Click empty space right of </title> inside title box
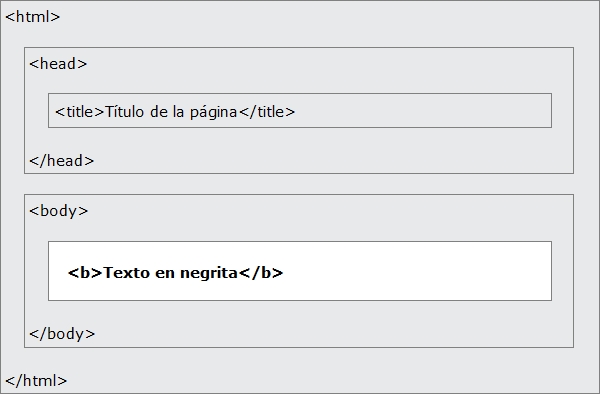 point(423,111)
